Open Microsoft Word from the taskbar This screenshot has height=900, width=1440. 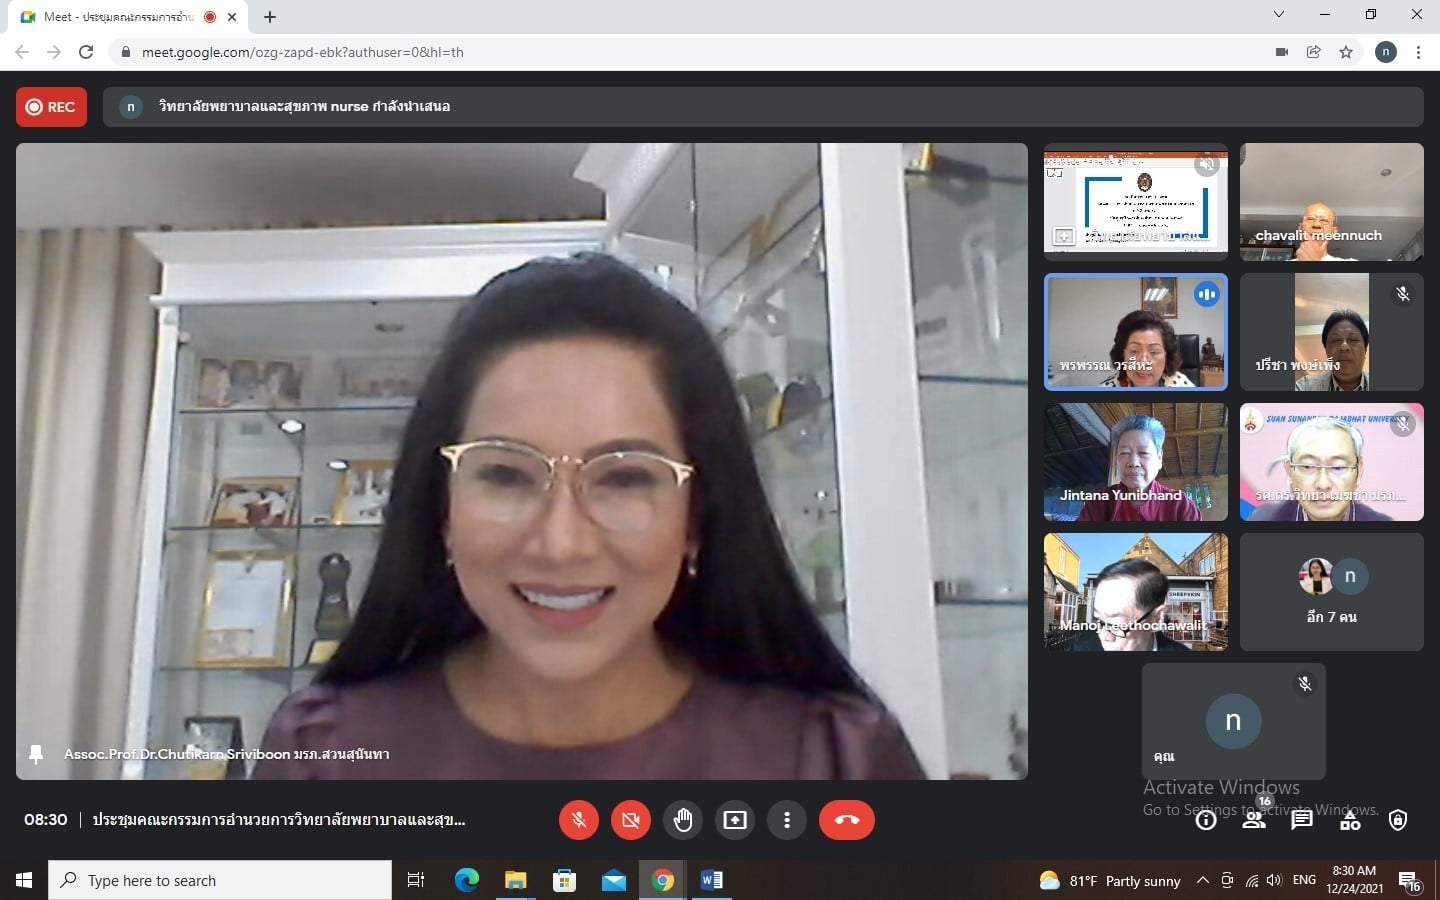[711, 881]
